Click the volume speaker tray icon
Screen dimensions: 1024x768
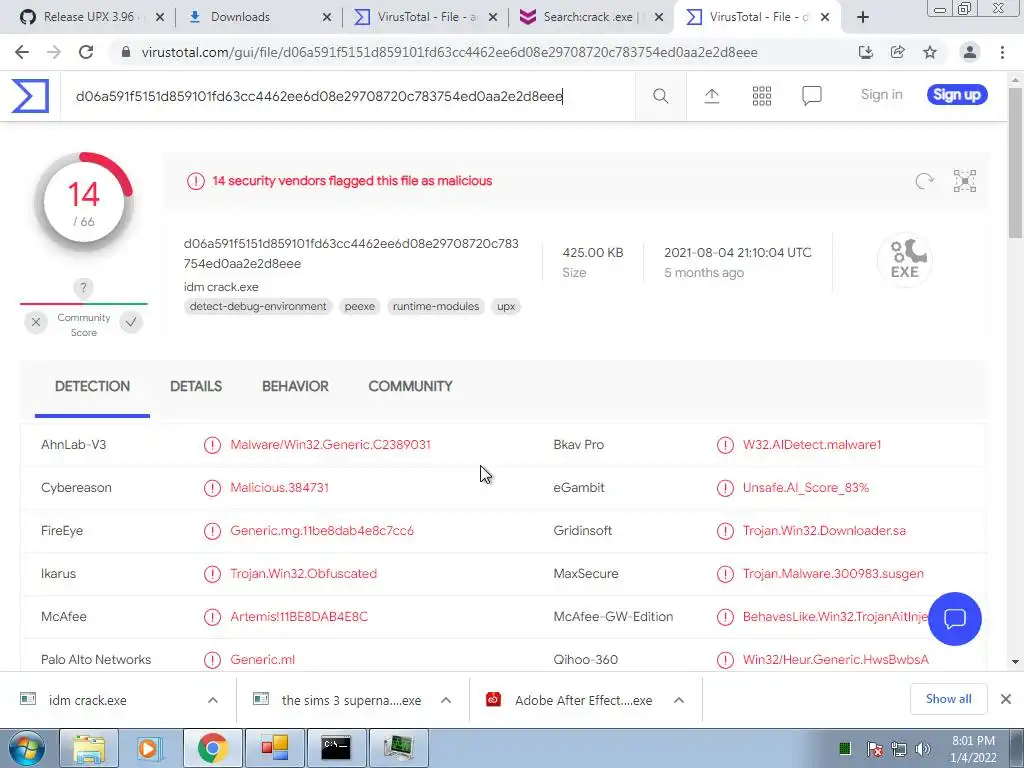(923, 749)
